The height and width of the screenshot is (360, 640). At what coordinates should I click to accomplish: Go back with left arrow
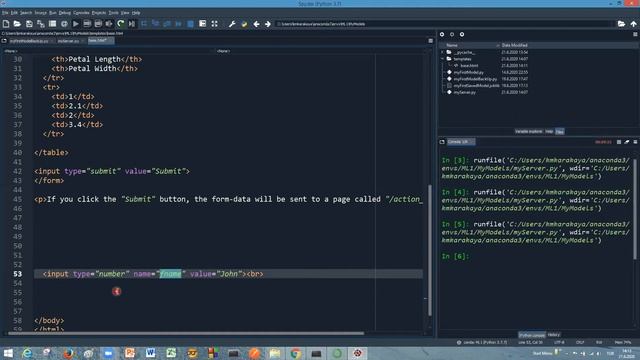pyautogui.click(x=256, y=24)
